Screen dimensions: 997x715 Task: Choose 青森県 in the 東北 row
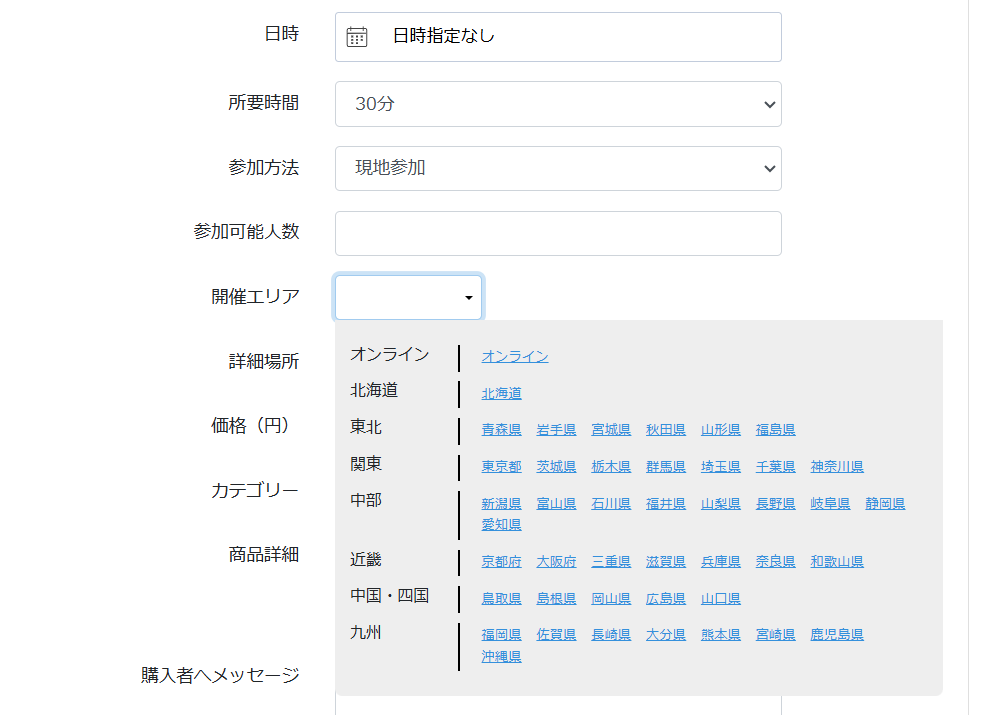click(x=501, y=429)
